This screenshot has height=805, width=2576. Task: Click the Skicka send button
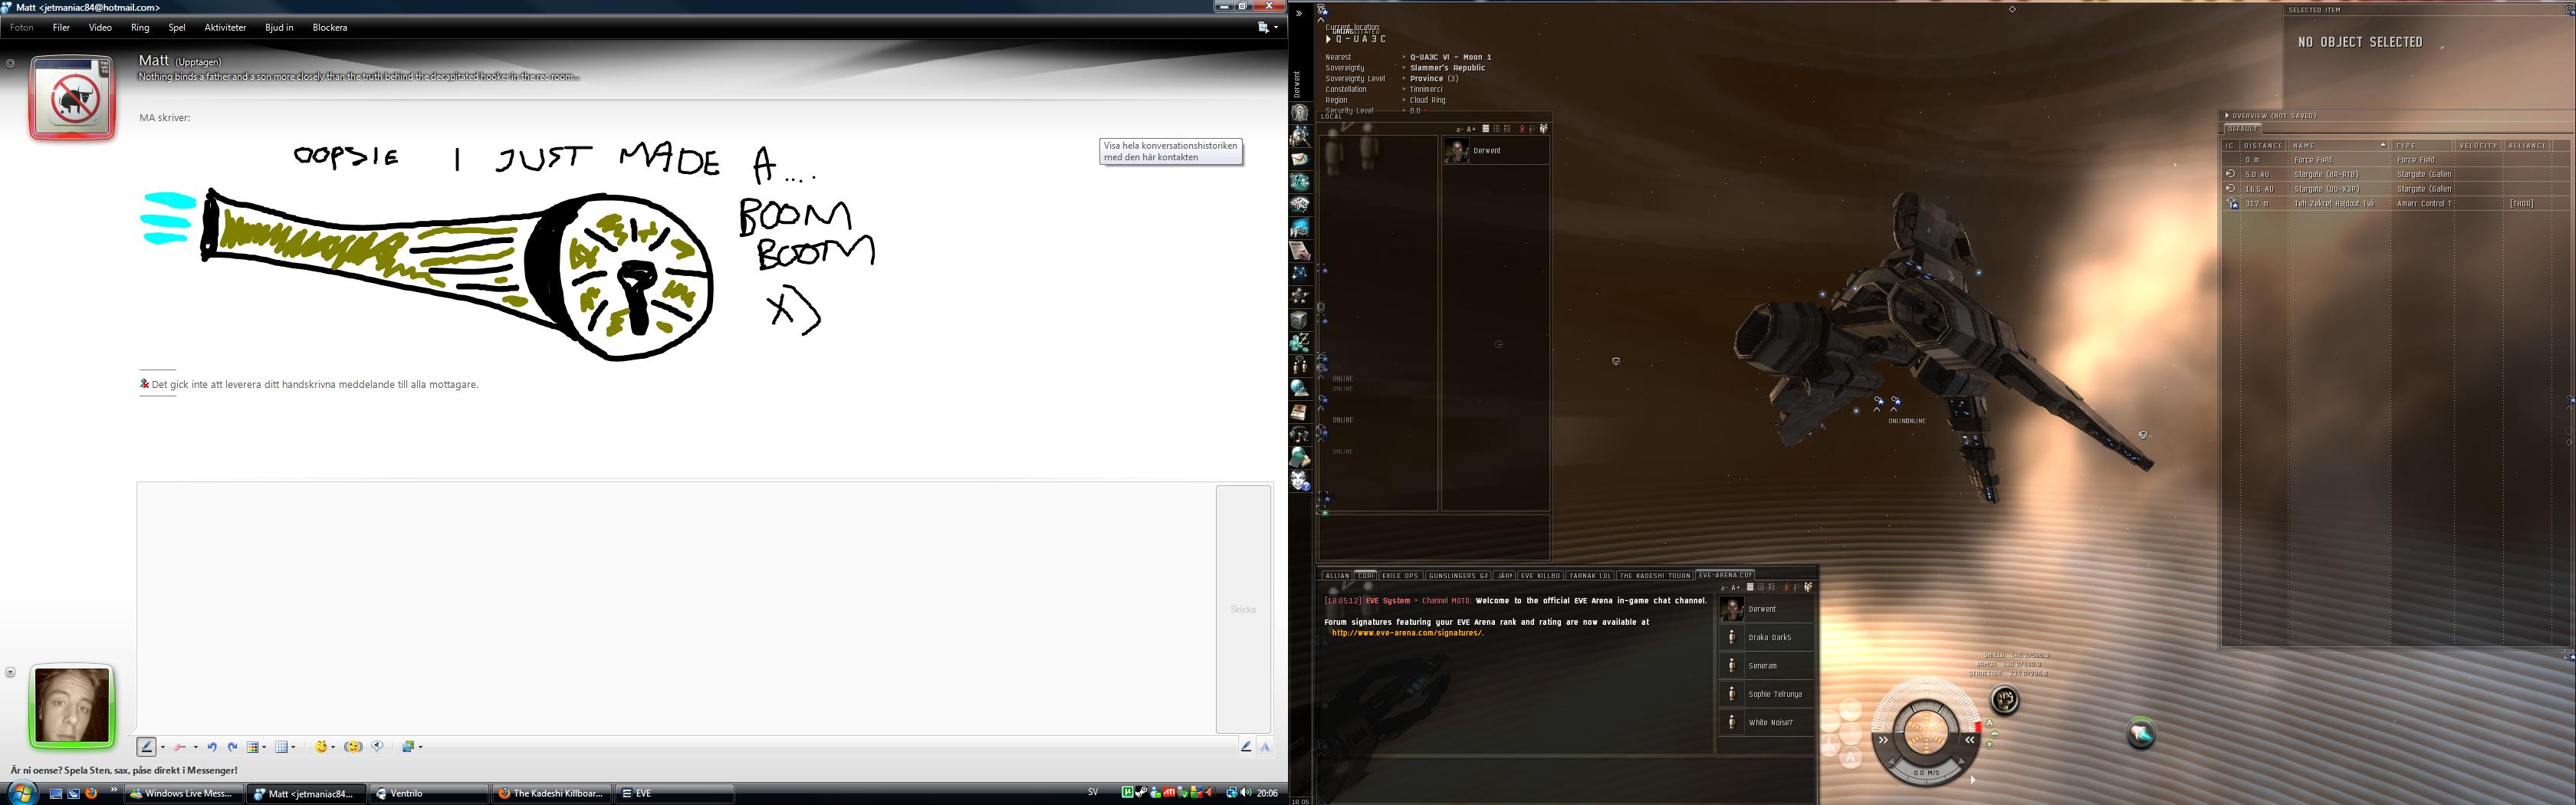click(x=1243, y=609)
